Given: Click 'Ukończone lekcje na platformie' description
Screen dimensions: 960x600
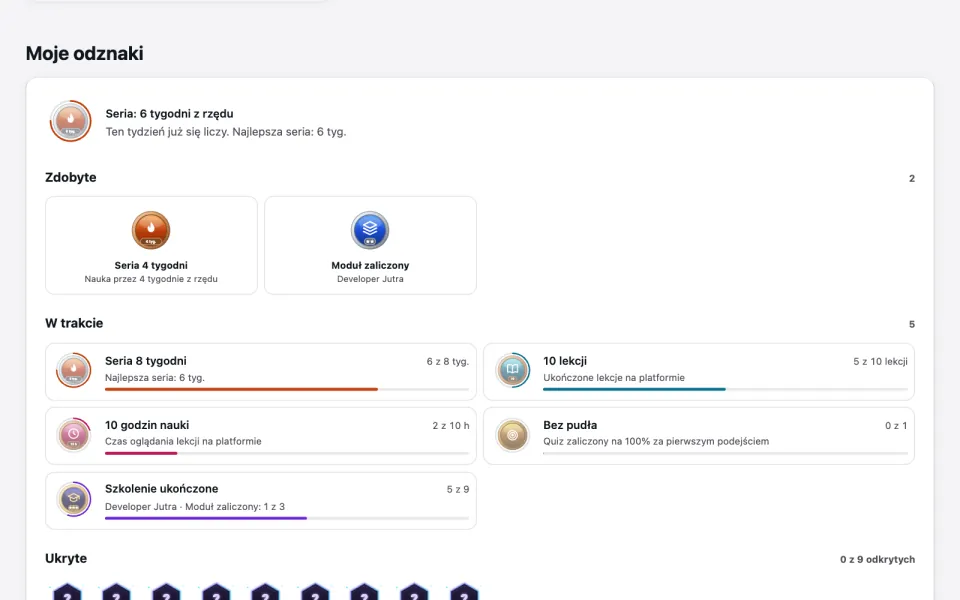Looking at the screenshot, I should 614,378.
